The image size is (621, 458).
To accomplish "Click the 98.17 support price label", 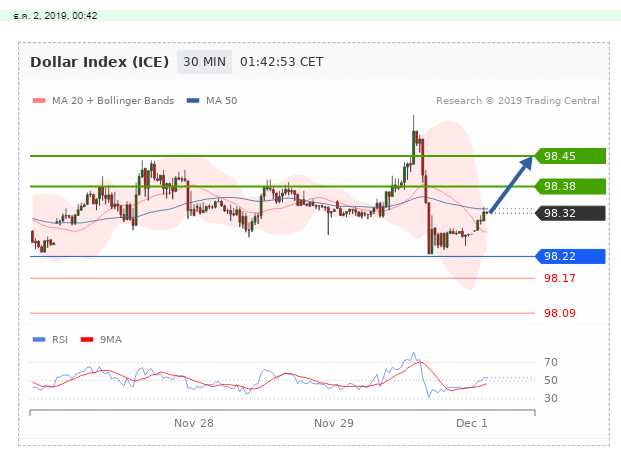I will point(560,278).
